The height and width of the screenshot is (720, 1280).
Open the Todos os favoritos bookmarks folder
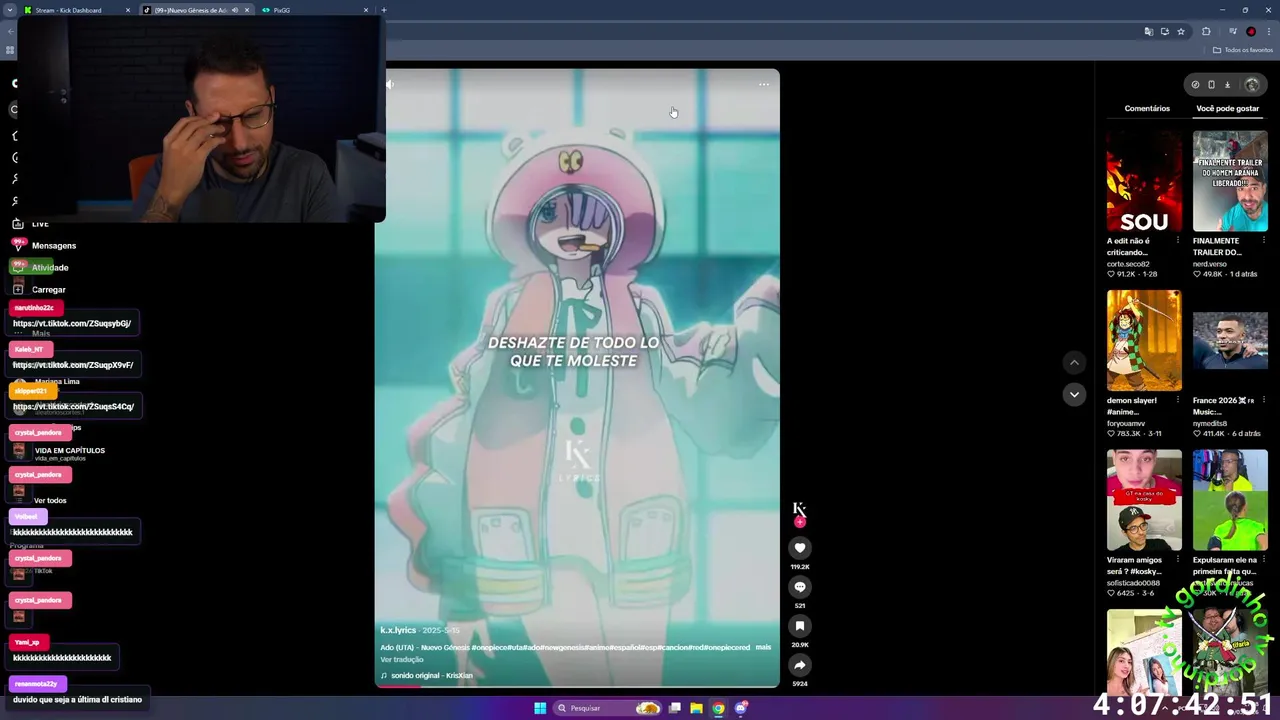coord(1243,50)
